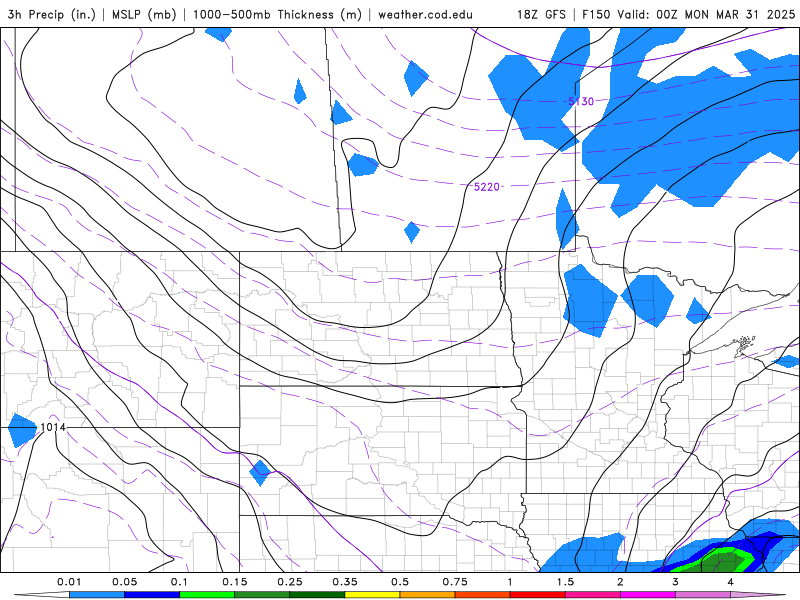
Task: Click the 'weather.cod.edu' text
Action: (x=425, y=14)
